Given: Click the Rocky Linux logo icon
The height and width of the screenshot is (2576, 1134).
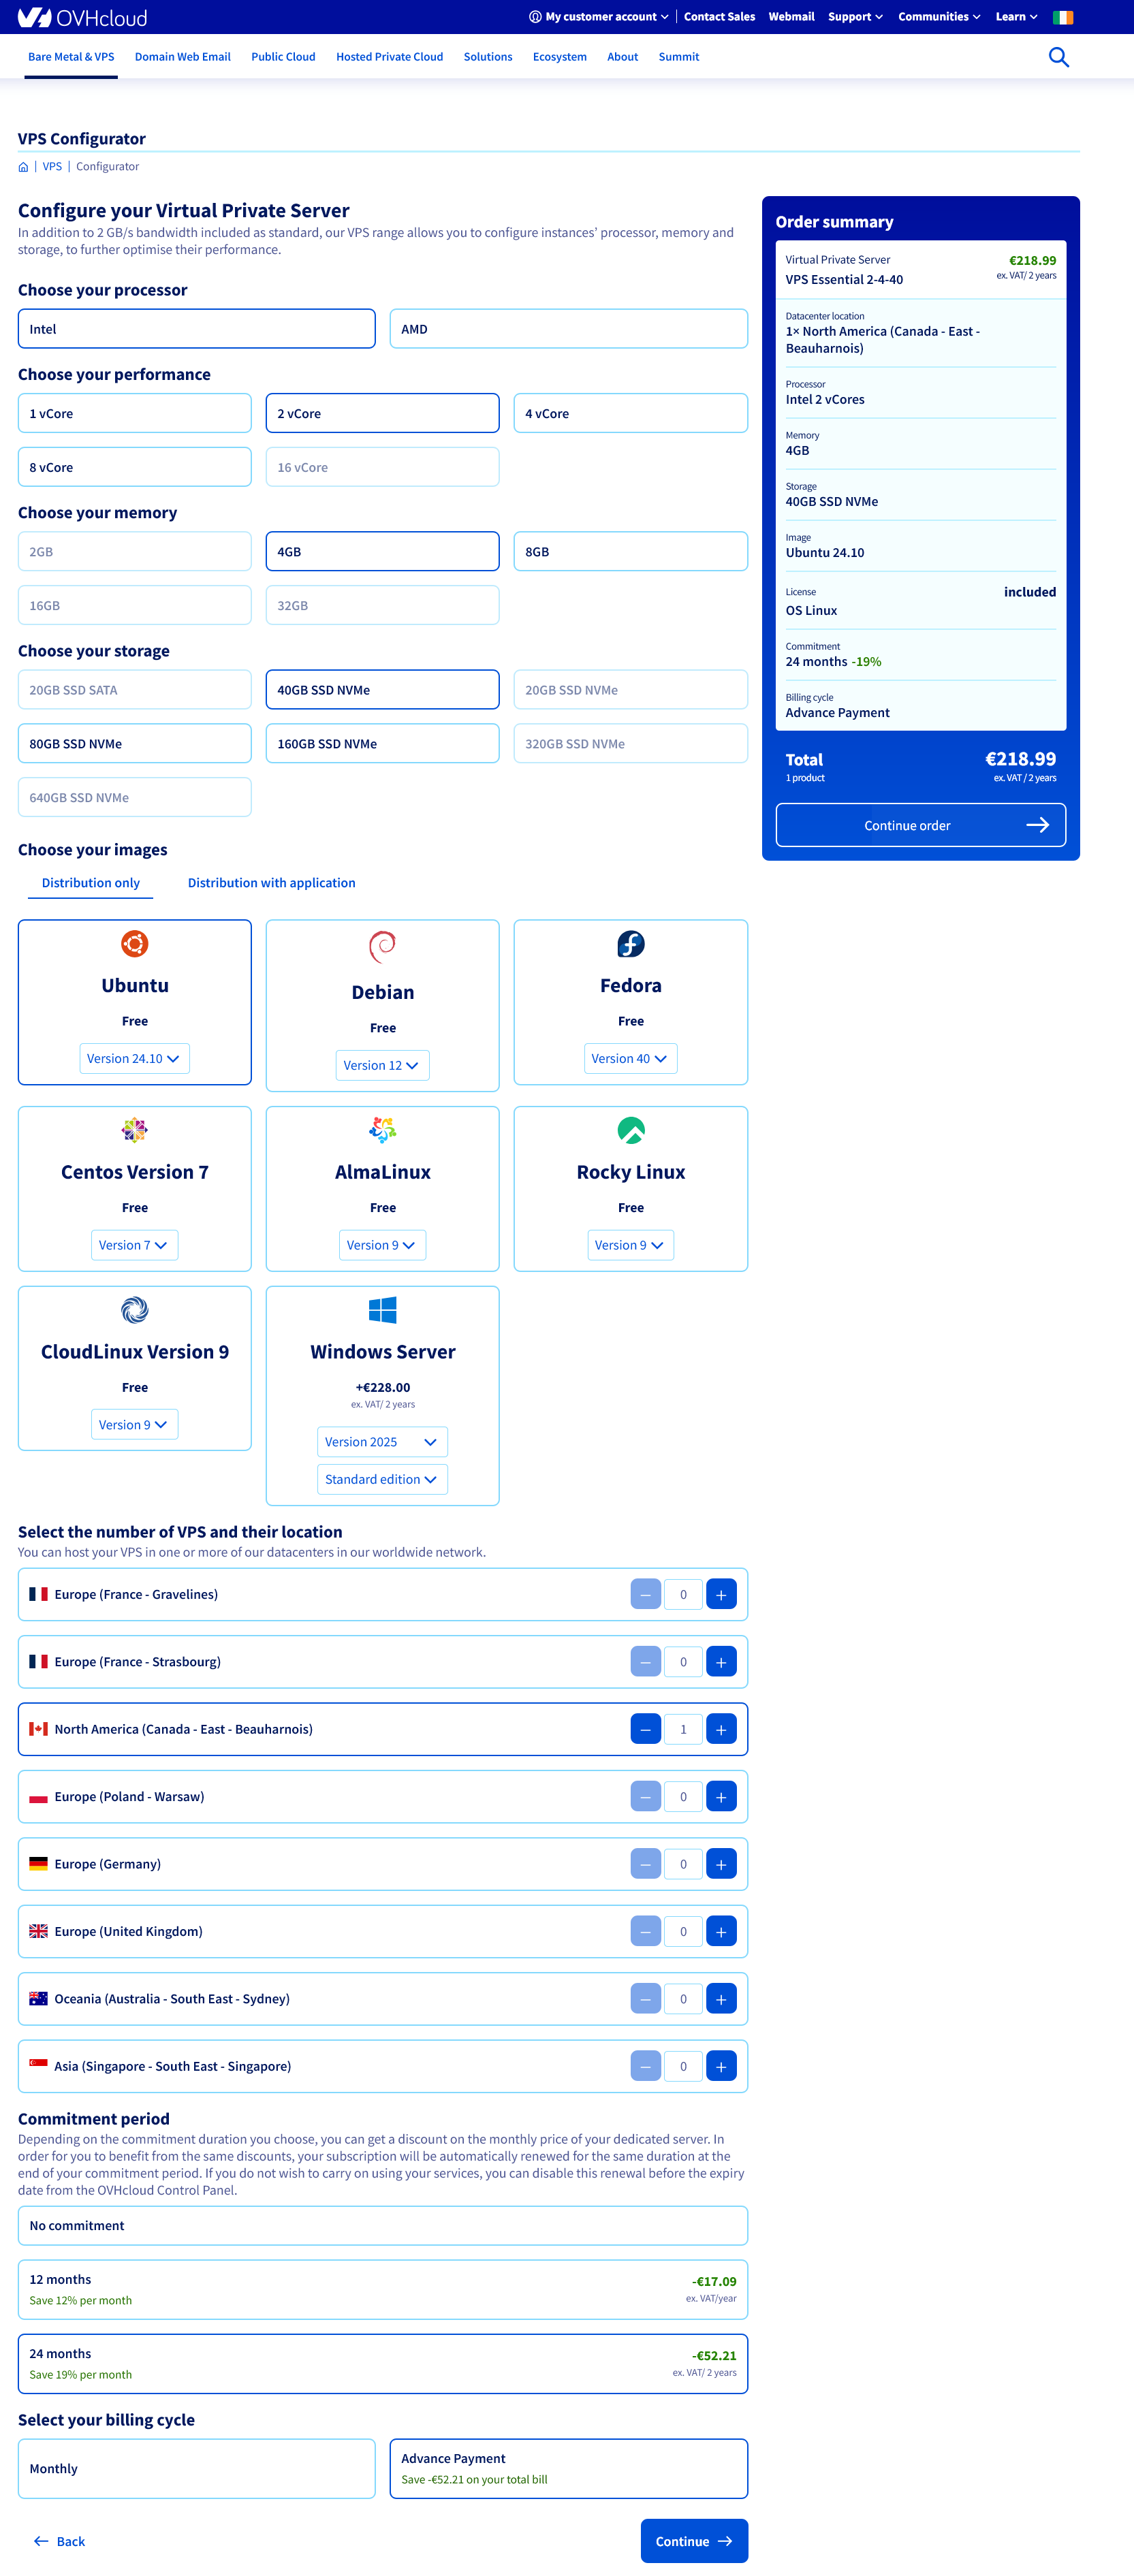Looking at the screenshot, I should click(631, 1130).
